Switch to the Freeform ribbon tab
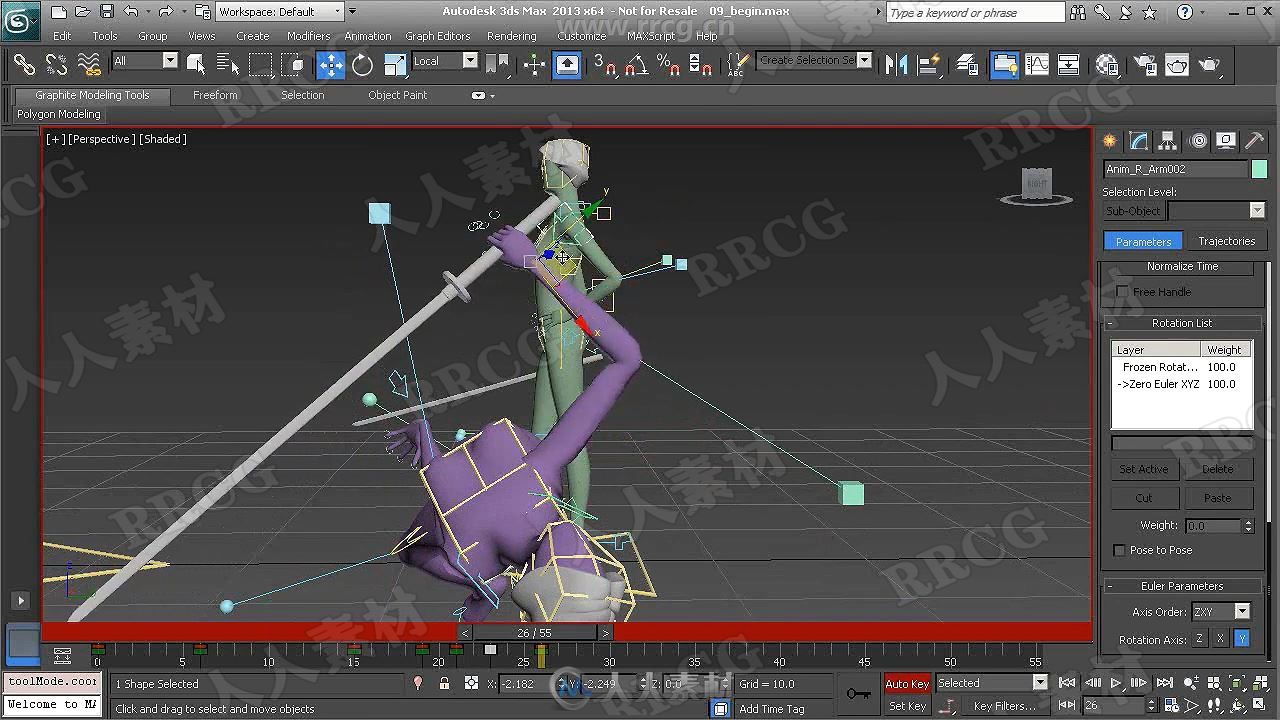The height and width of the screenshot is (720, 1280). pos(215,95)
